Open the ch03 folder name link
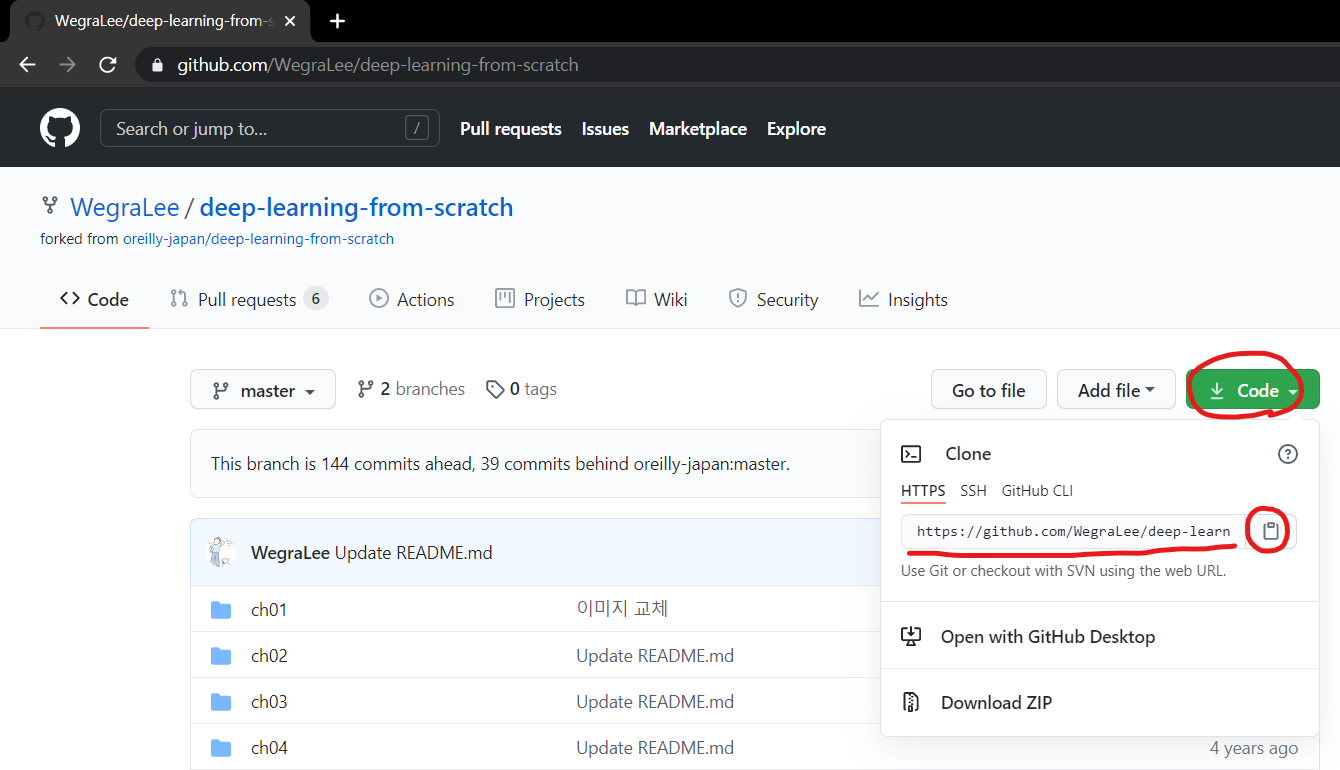This screenshot has width=1340, height=770. (269, 702)
